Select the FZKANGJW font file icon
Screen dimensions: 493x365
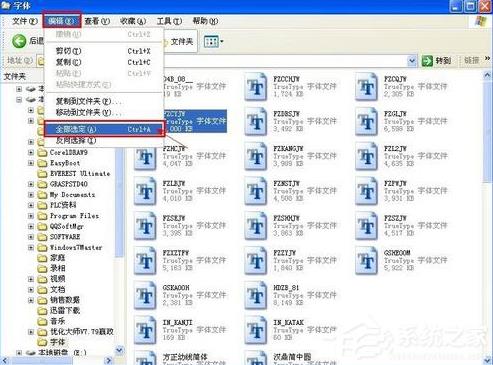[256, 157]
